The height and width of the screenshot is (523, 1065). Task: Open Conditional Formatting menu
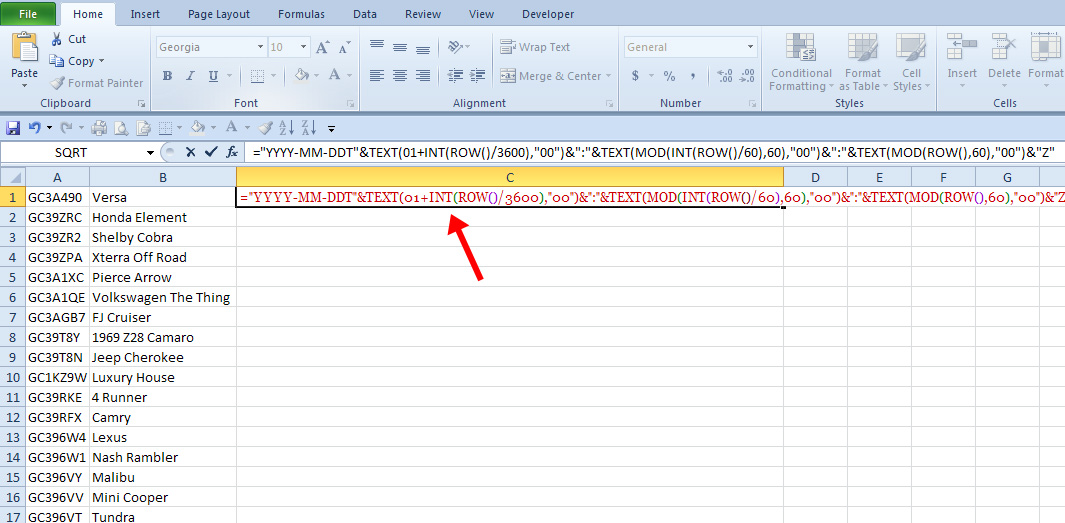pyautogui.click(x=801, y=62)
